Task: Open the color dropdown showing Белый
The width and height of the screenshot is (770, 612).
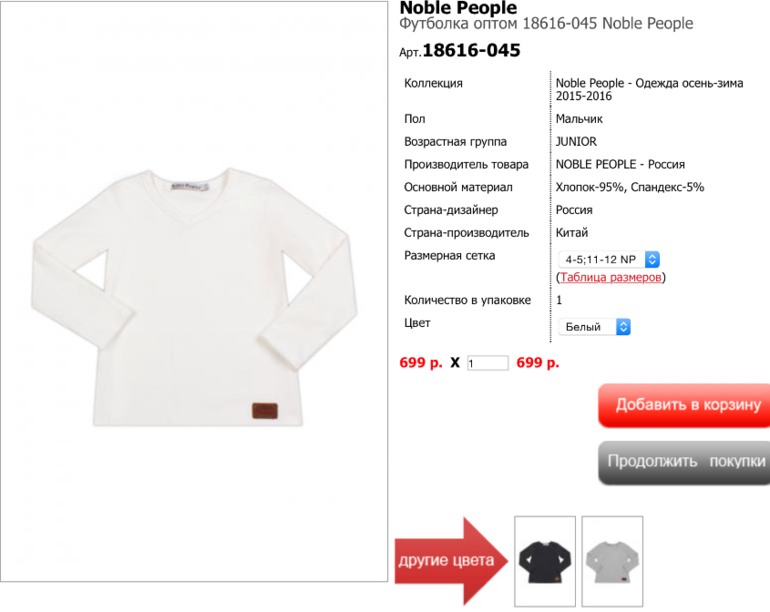Action: click(x=594, y=327)
